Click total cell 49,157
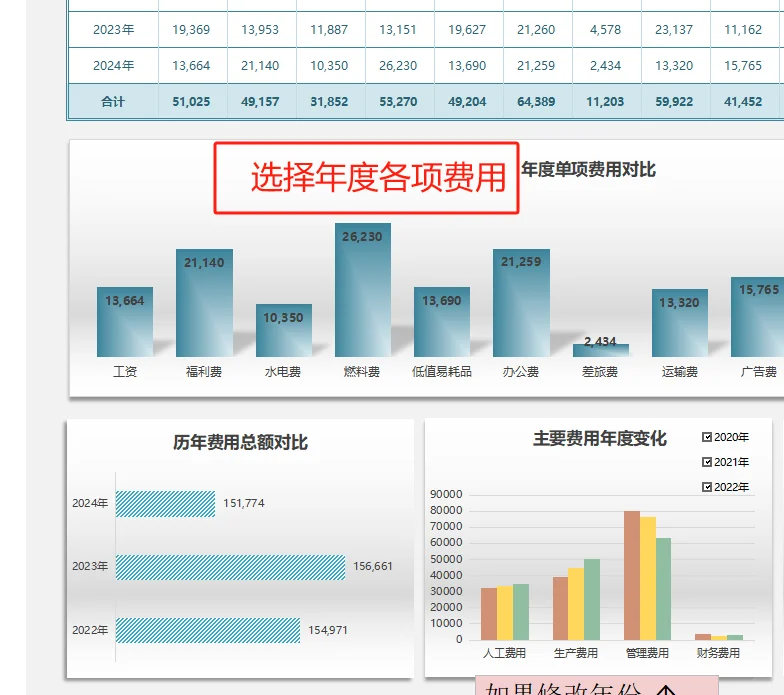Image resolution: width=784 pixels, height=695 pixels. [260, 102]
